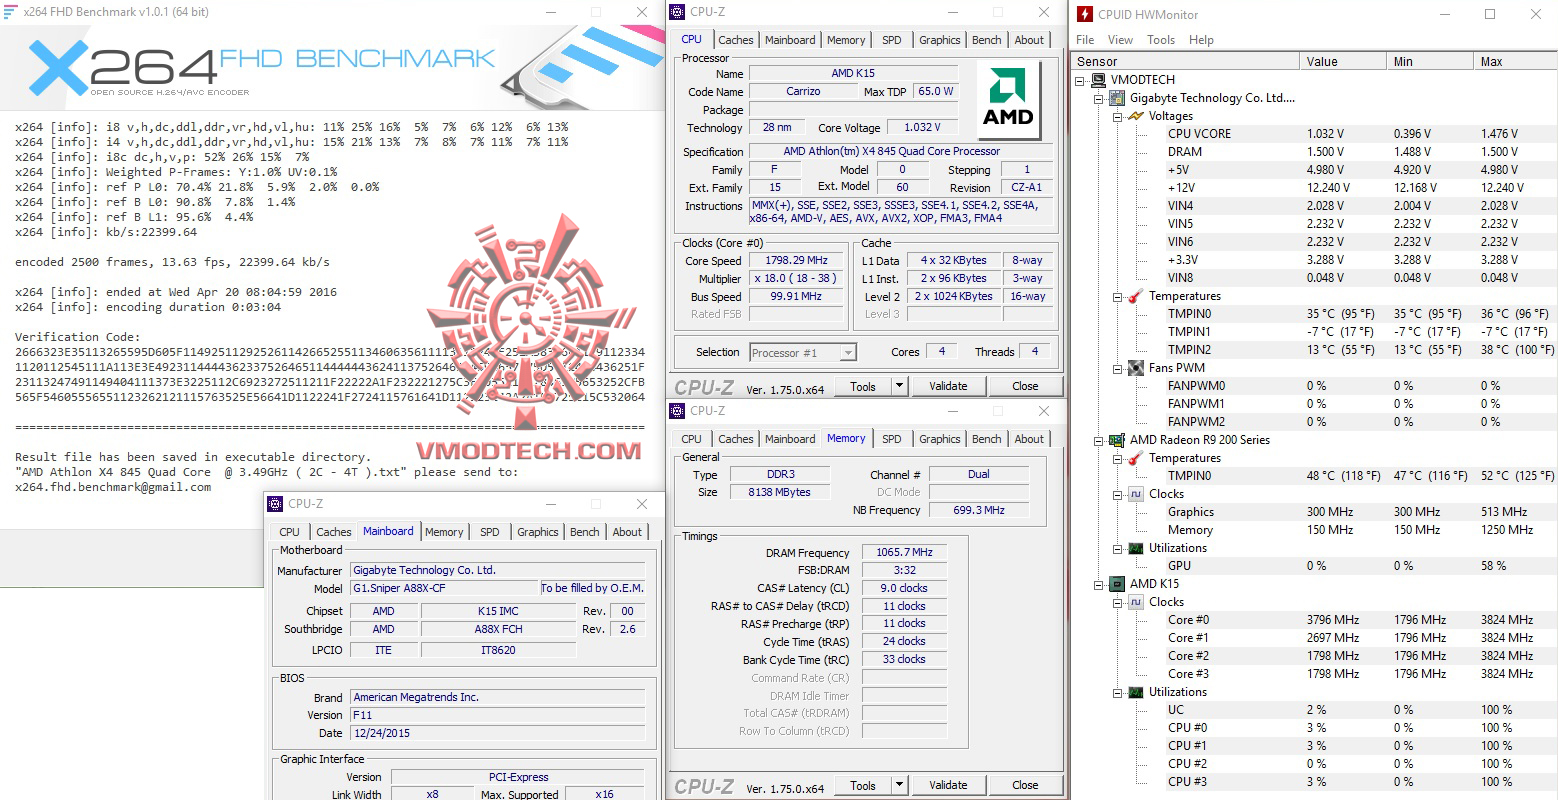Viewport: 1558px width, 800px height.
Task: Click the Specification field with AMD Athlon X4 845
Action: coord(901,151)
